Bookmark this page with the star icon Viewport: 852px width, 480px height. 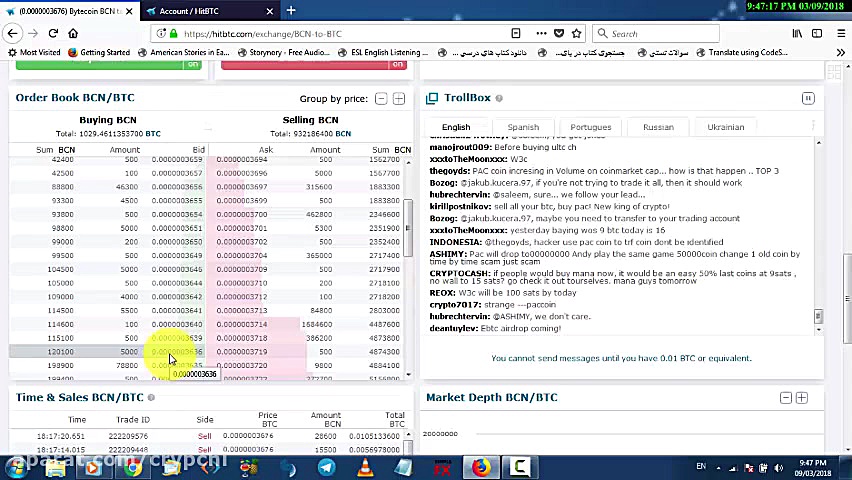click(x=577, y=33)
